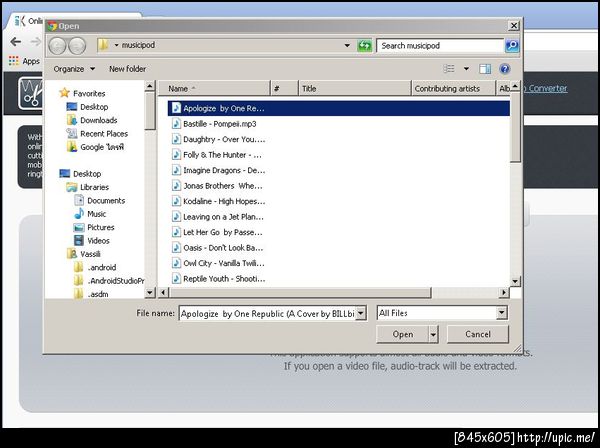Click the Cancel button
600x448 pixels.
coord(478,334)
